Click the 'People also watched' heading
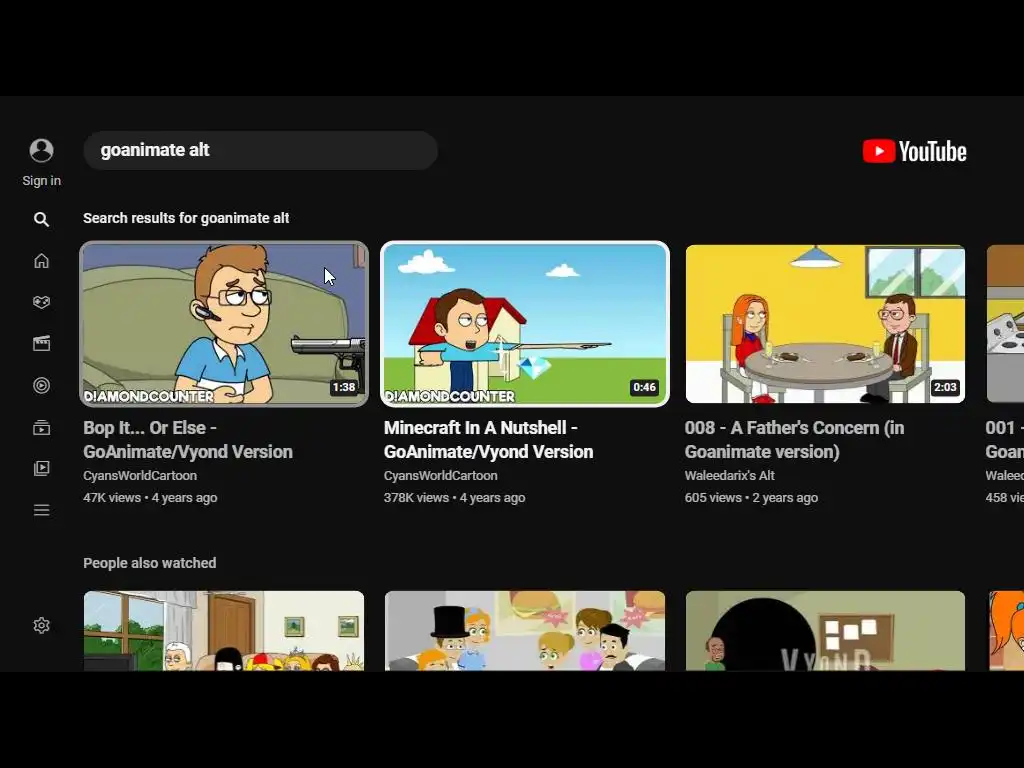1024x768 pixels. (x=150, y=563)
